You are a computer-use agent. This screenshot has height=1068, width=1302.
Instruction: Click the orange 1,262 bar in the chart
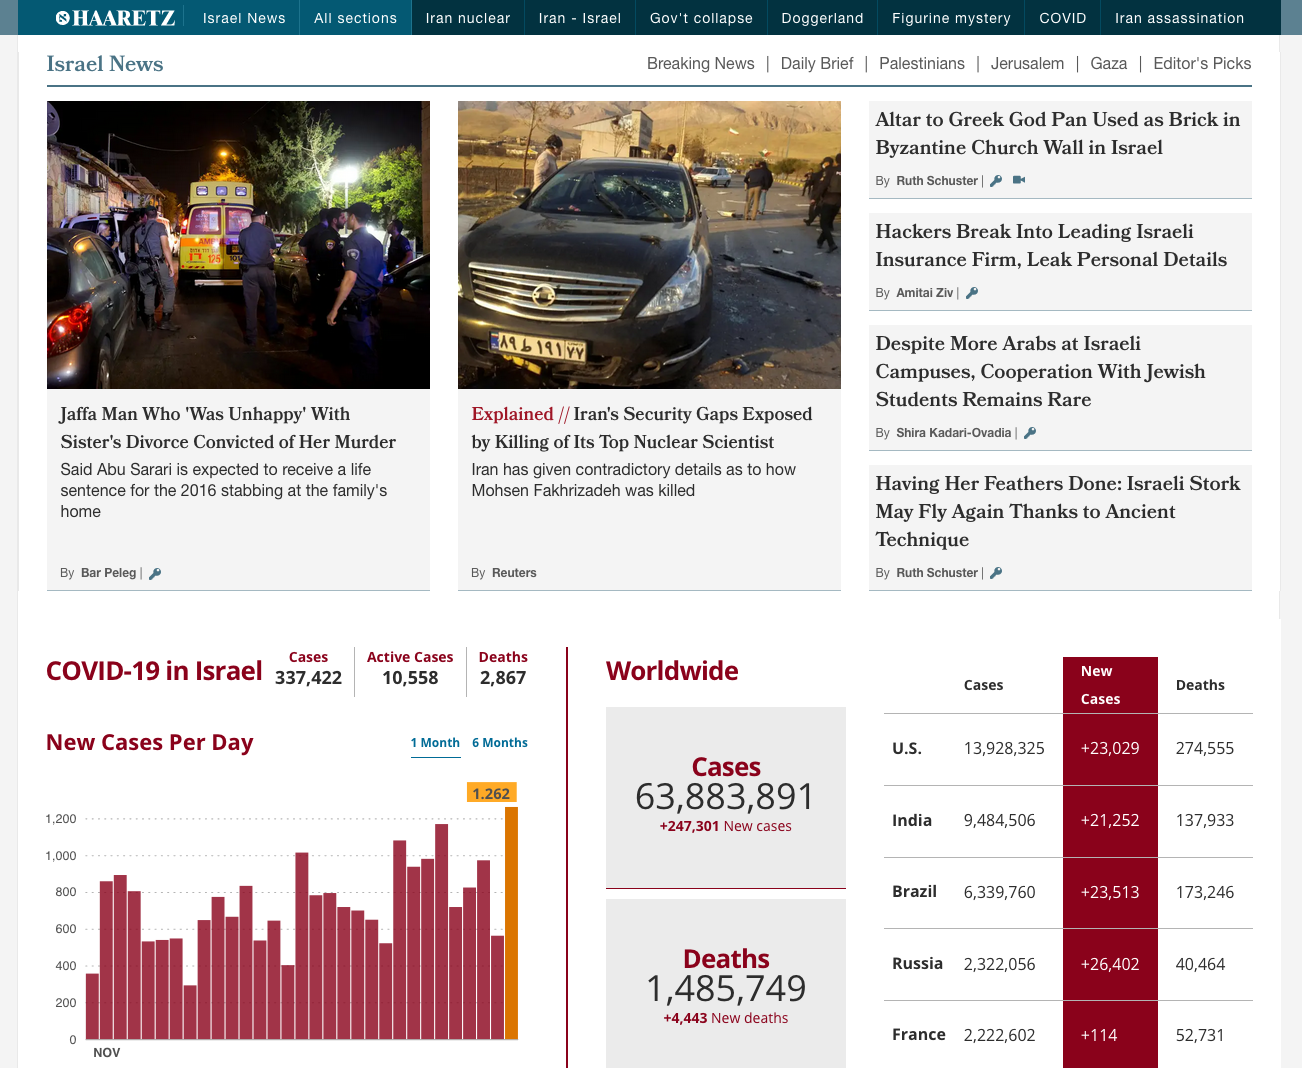coord(511,922)
